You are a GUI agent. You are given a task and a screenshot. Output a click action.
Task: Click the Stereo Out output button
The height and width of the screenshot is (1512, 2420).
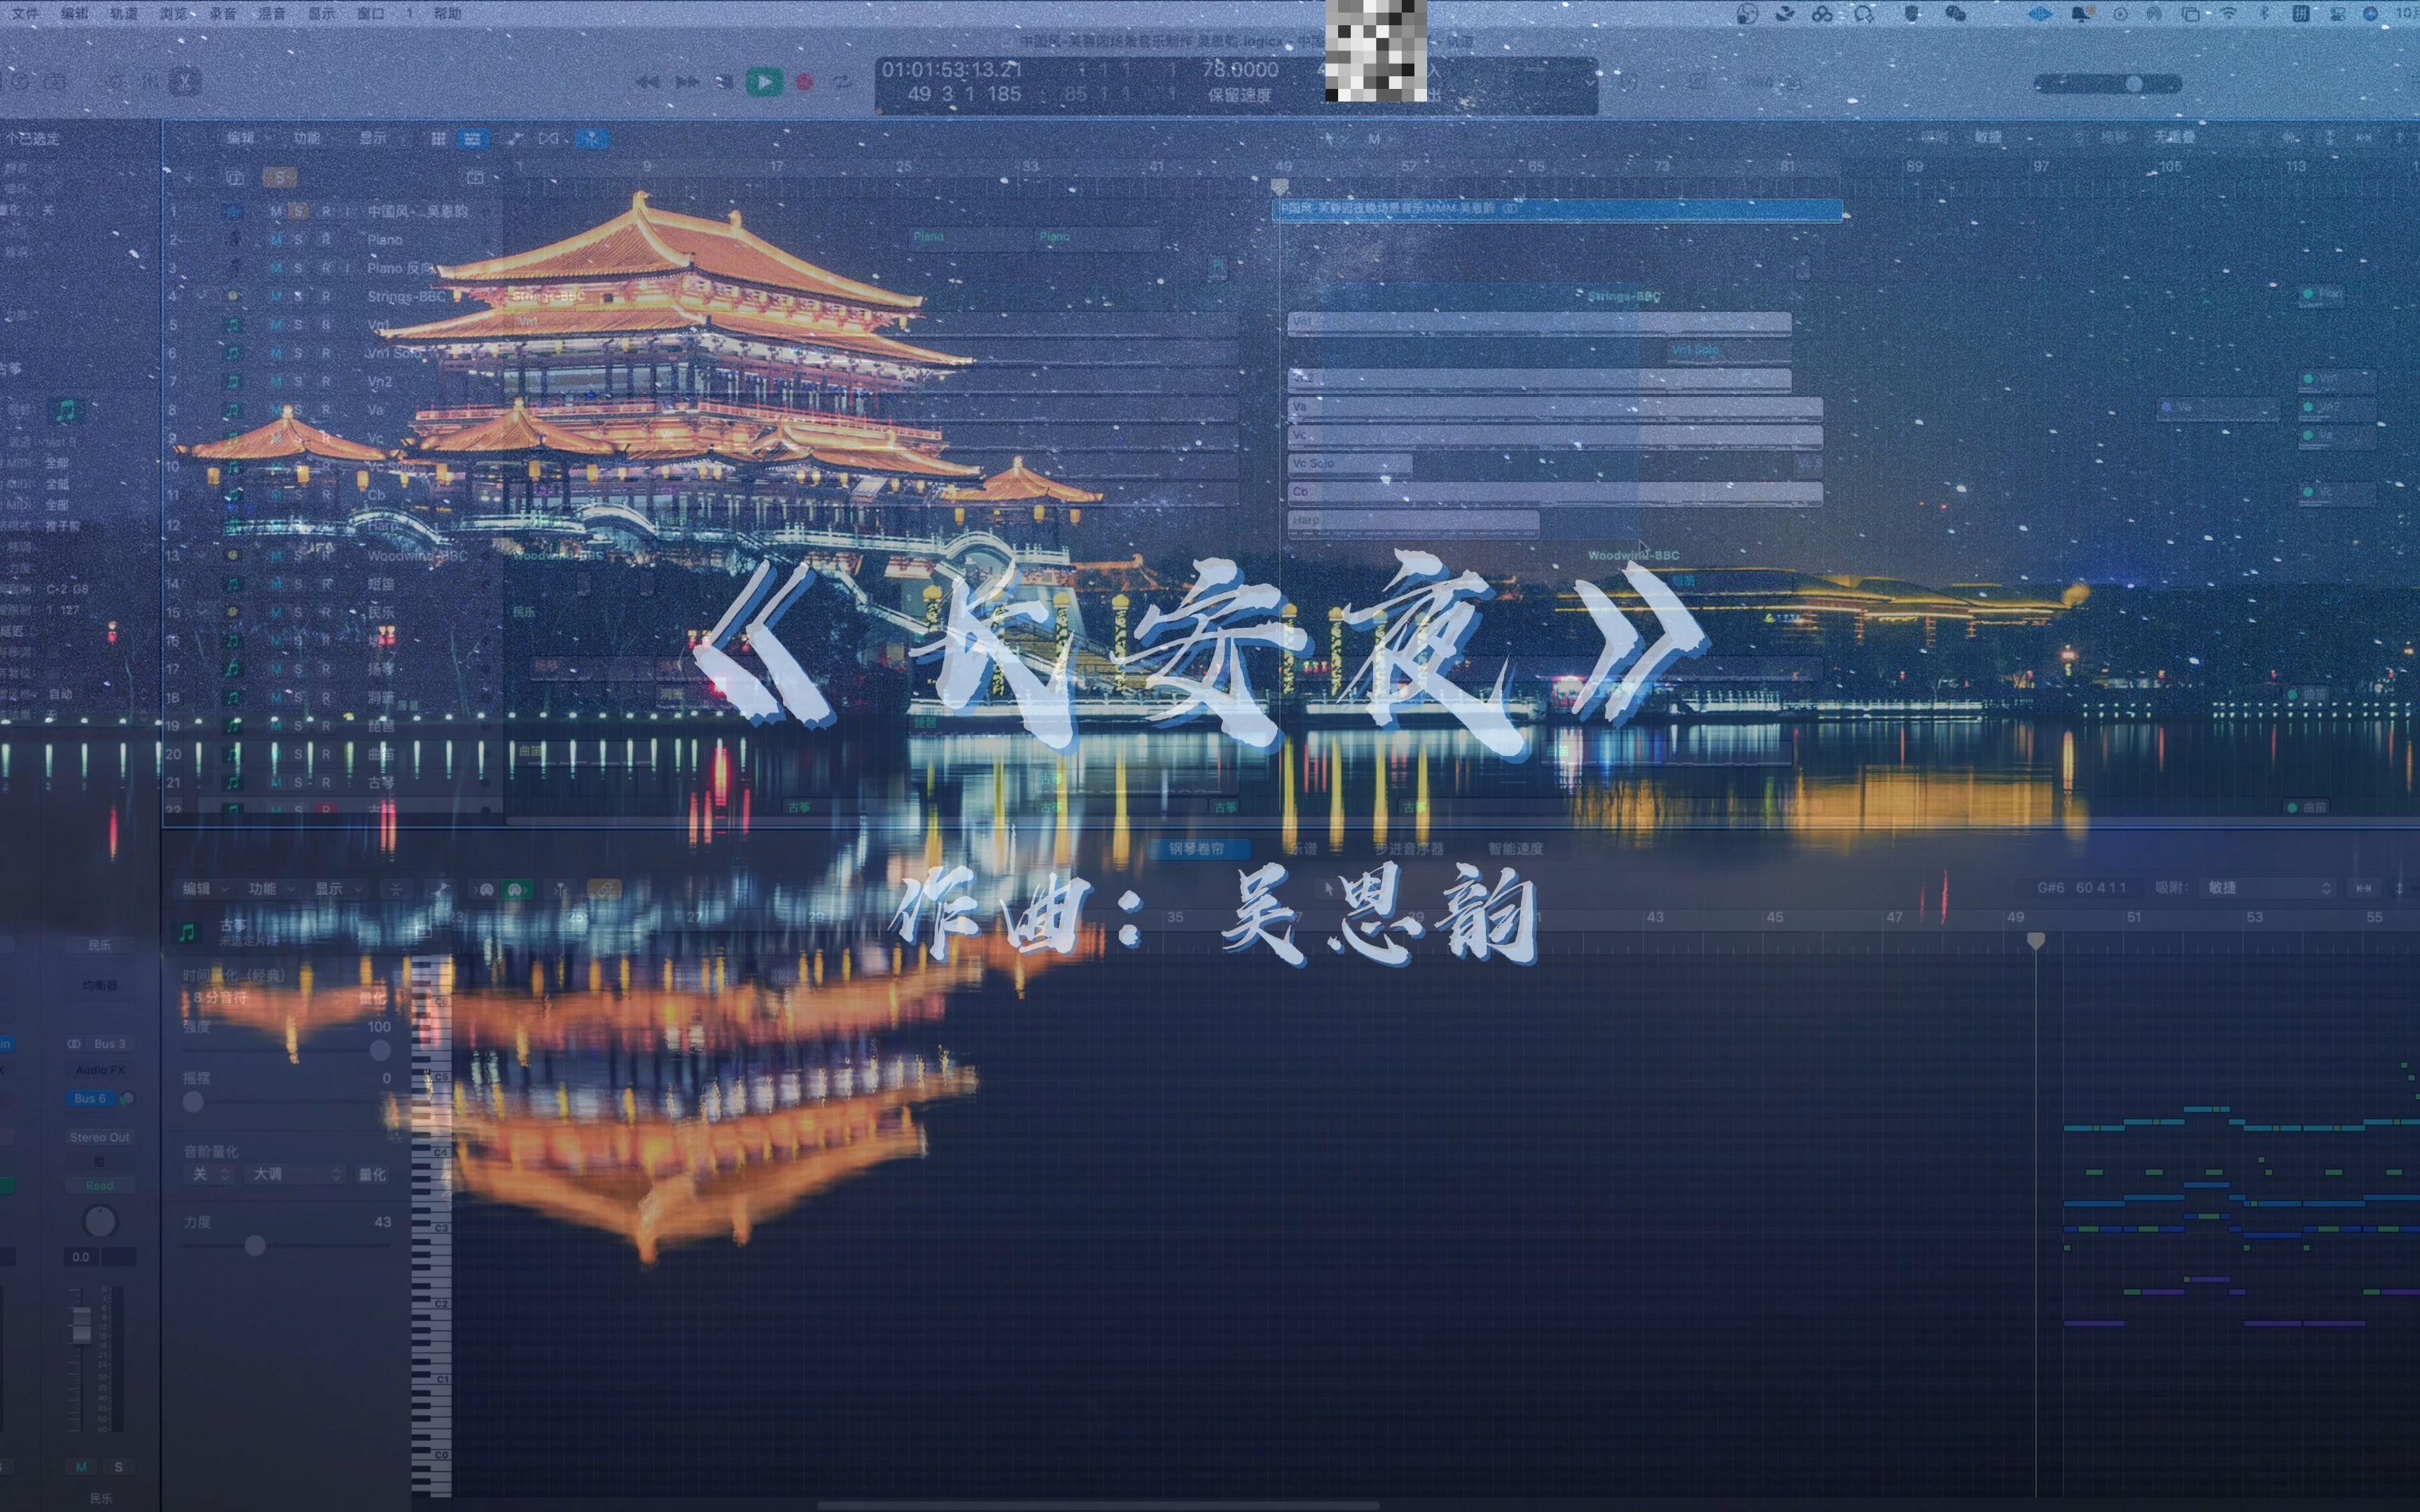(99, 1137)
